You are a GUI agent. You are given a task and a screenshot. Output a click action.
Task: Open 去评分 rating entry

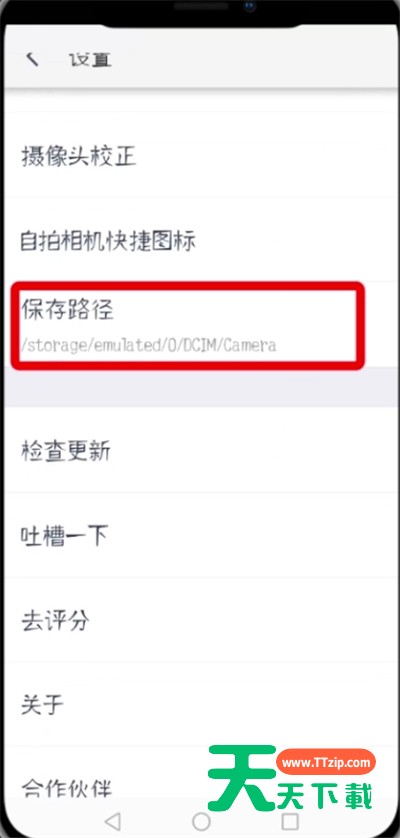click(200, 620)
